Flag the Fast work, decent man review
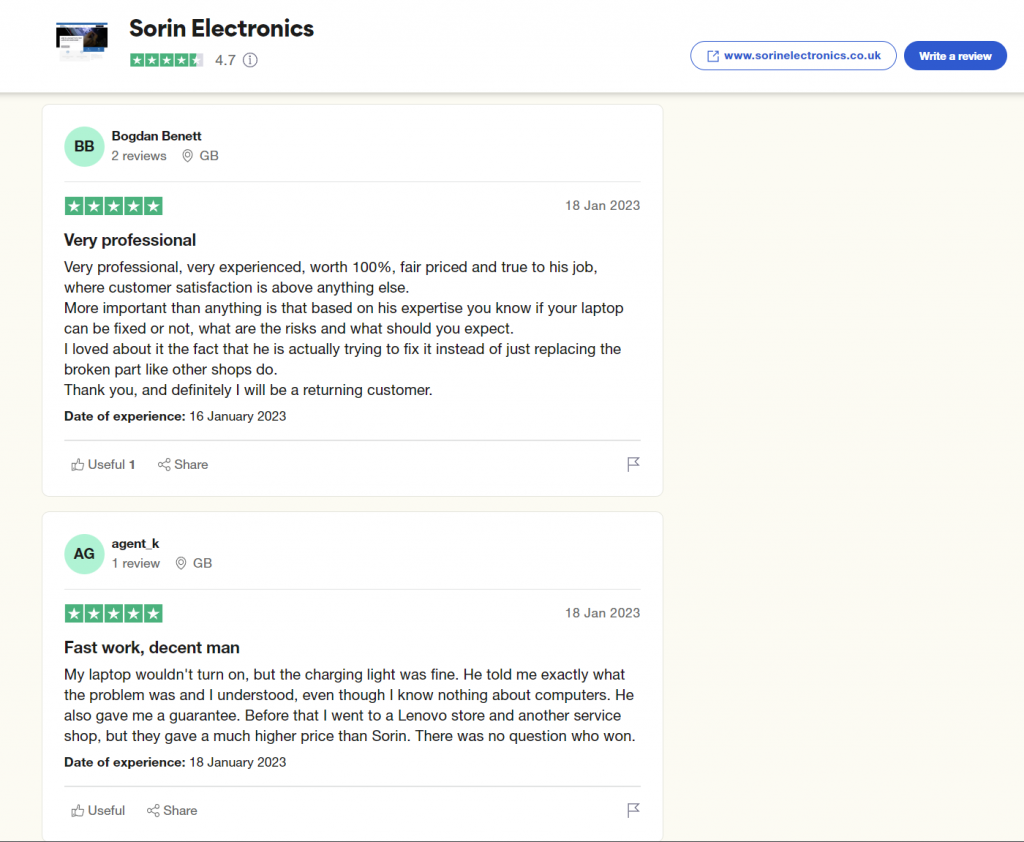 (633, 810)
